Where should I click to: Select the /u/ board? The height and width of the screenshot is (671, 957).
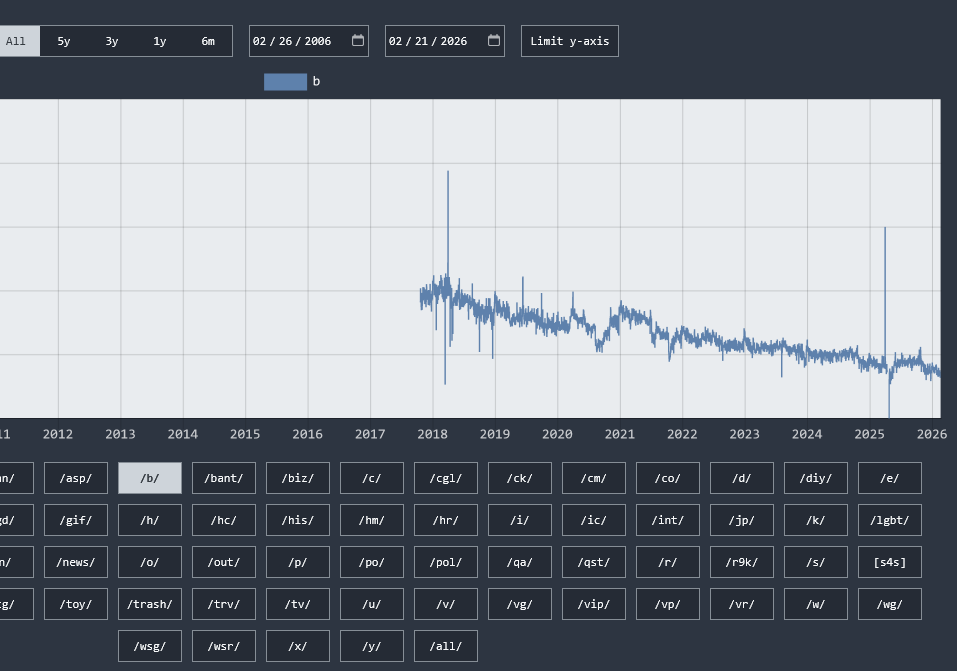[372, 604]
